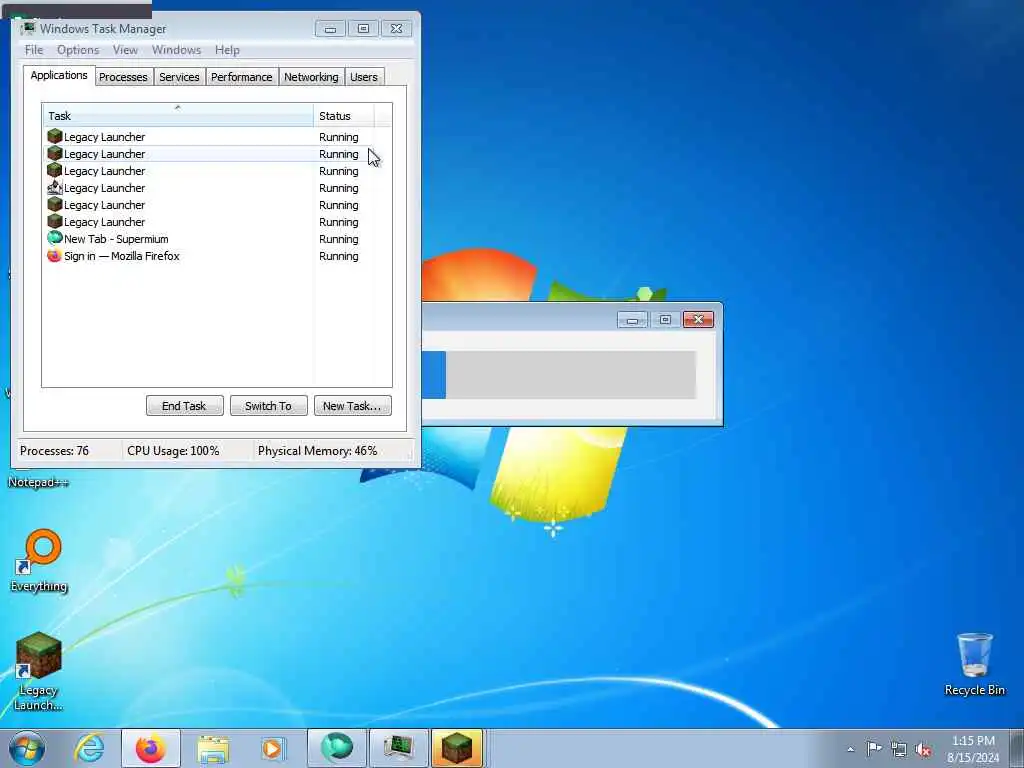Open Windows Media Player from the taskbar
Viewport: 1024px width, 768px height.
273,748
